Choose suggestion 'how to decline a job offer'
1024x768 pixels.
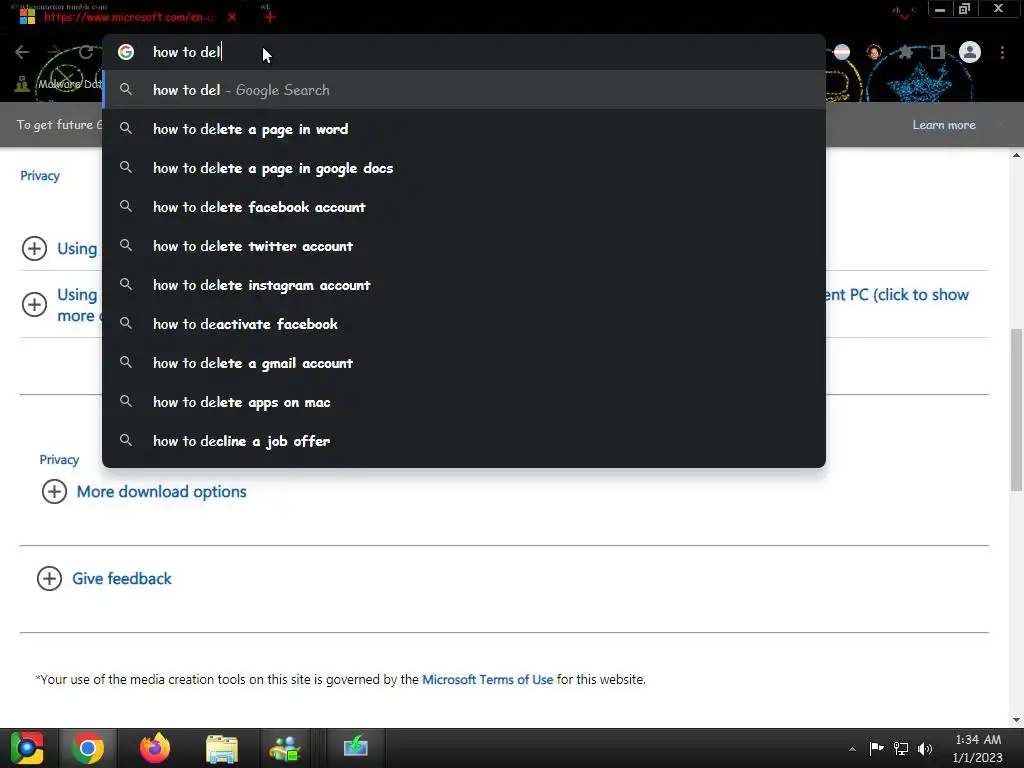click(464, 441)
